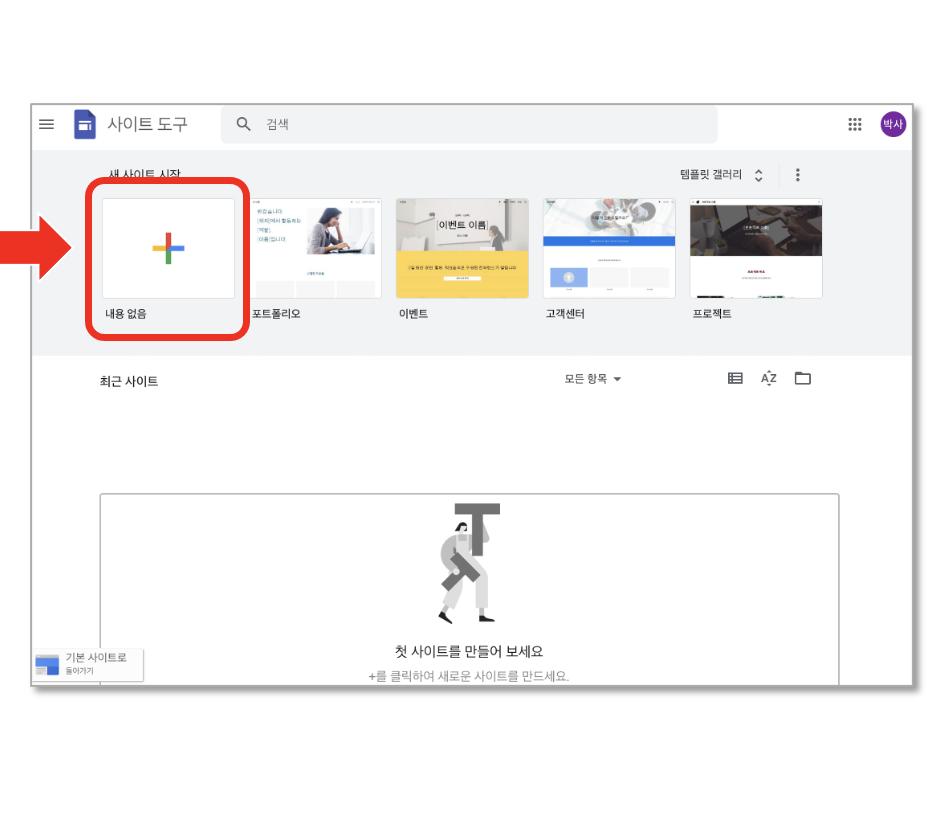Switch to list view icon
The height and width of the screenshot is (824, 942).
[735, 378]
